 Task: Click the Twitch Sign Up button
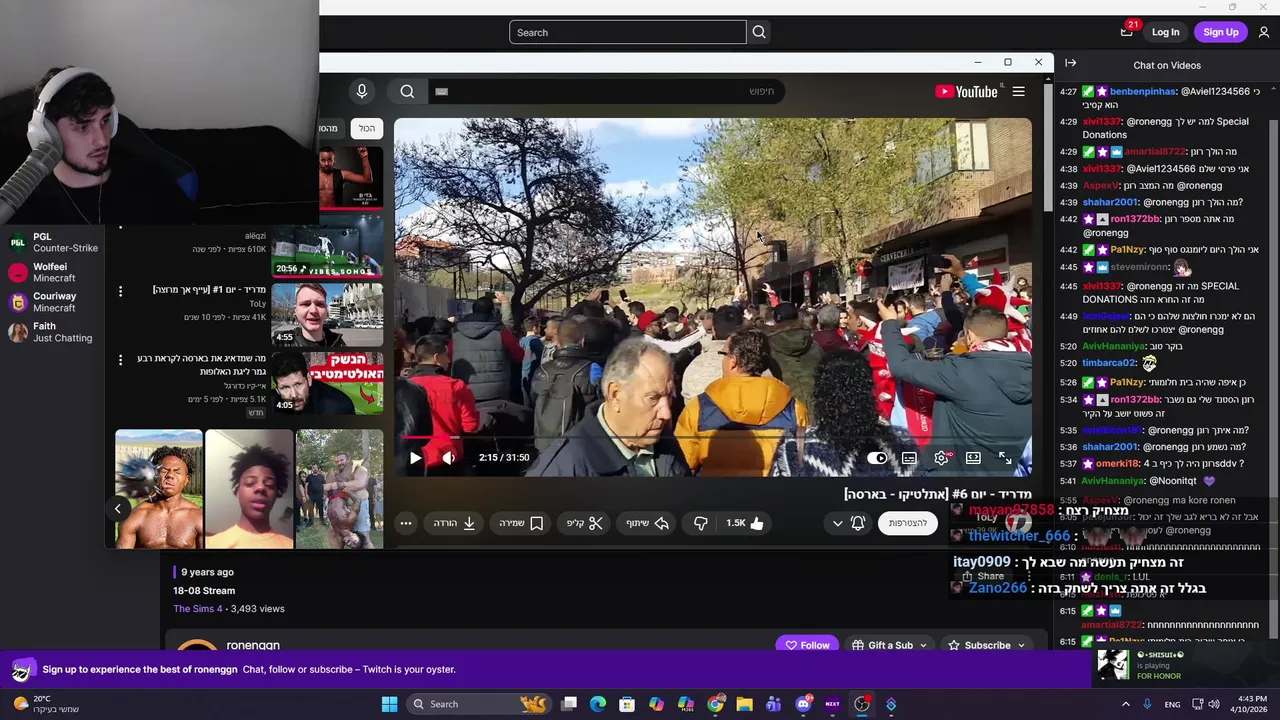(1220, 32)
